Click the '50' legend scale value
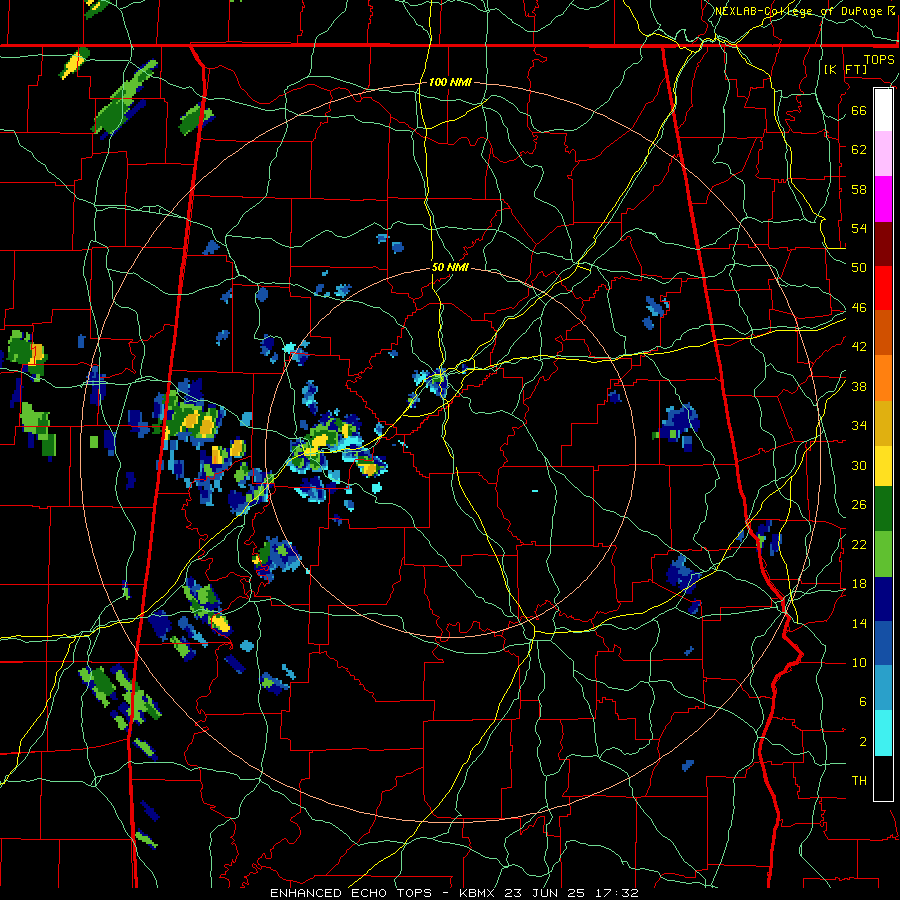The image size is (900, 900). (x=859, y=268)
